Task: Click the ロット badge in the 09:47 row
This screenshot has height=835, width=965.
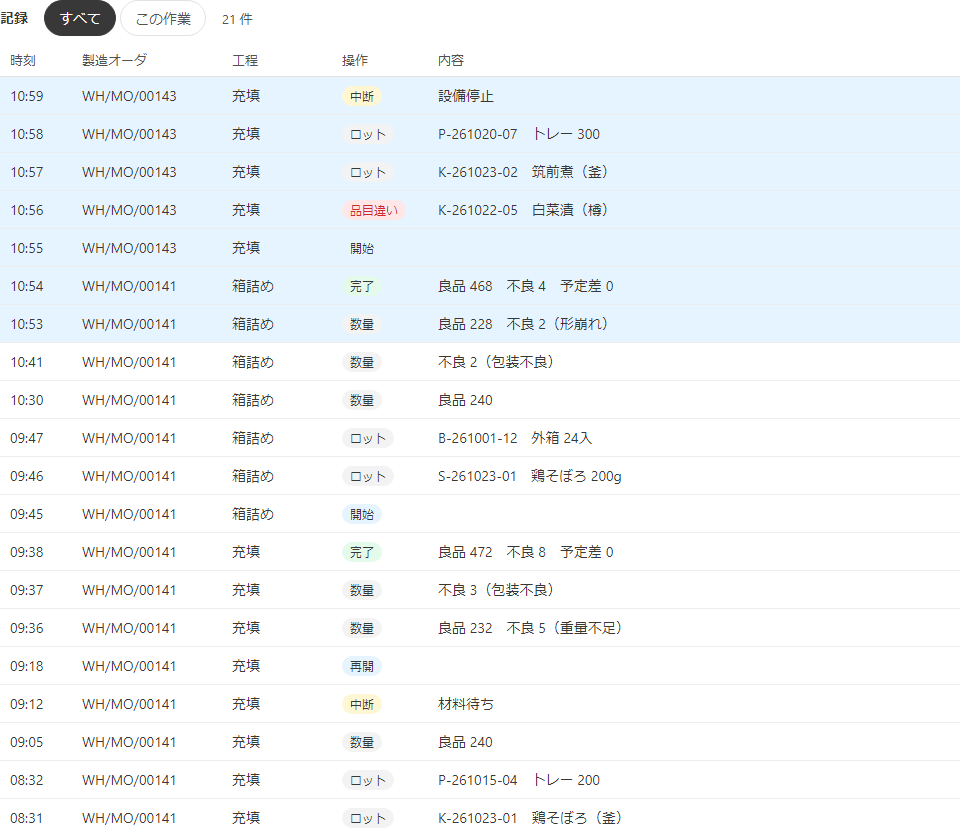Action: click(x=368, y=438)
